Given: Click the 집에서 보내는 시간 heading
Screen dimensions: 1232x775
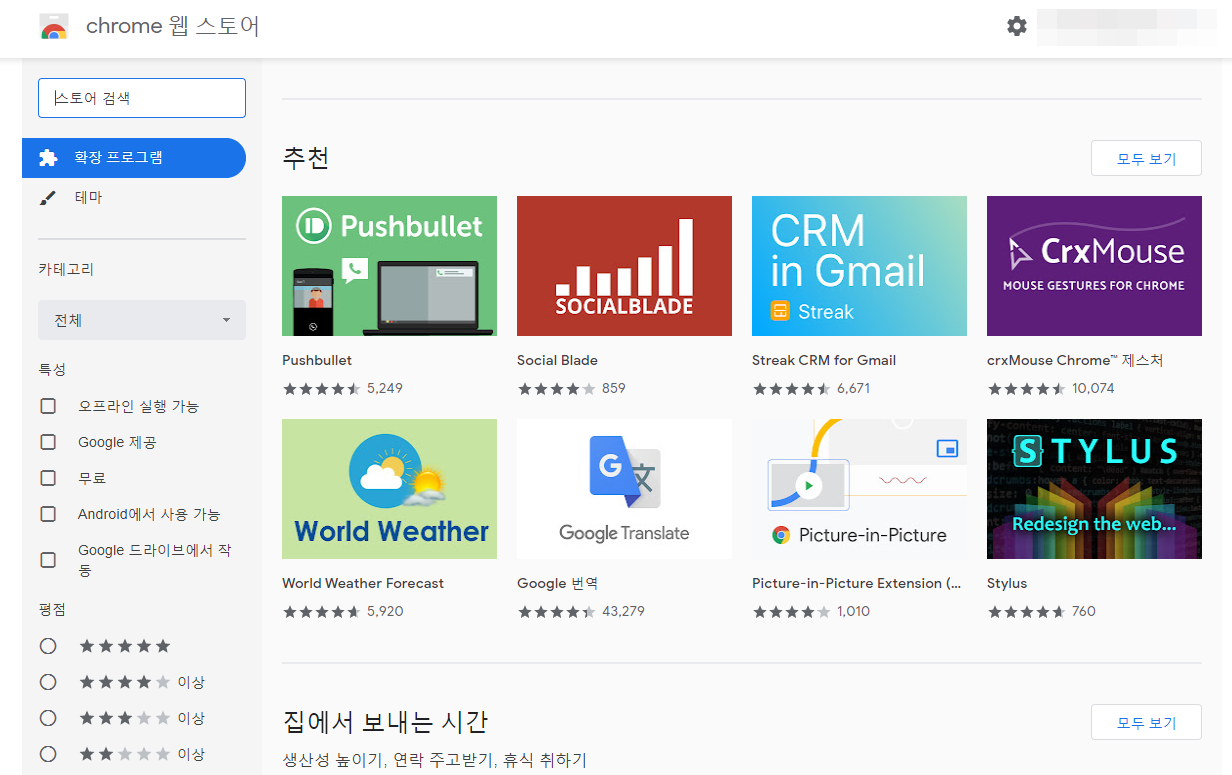Looking at the screenshot, I should (x=385, y=722).
